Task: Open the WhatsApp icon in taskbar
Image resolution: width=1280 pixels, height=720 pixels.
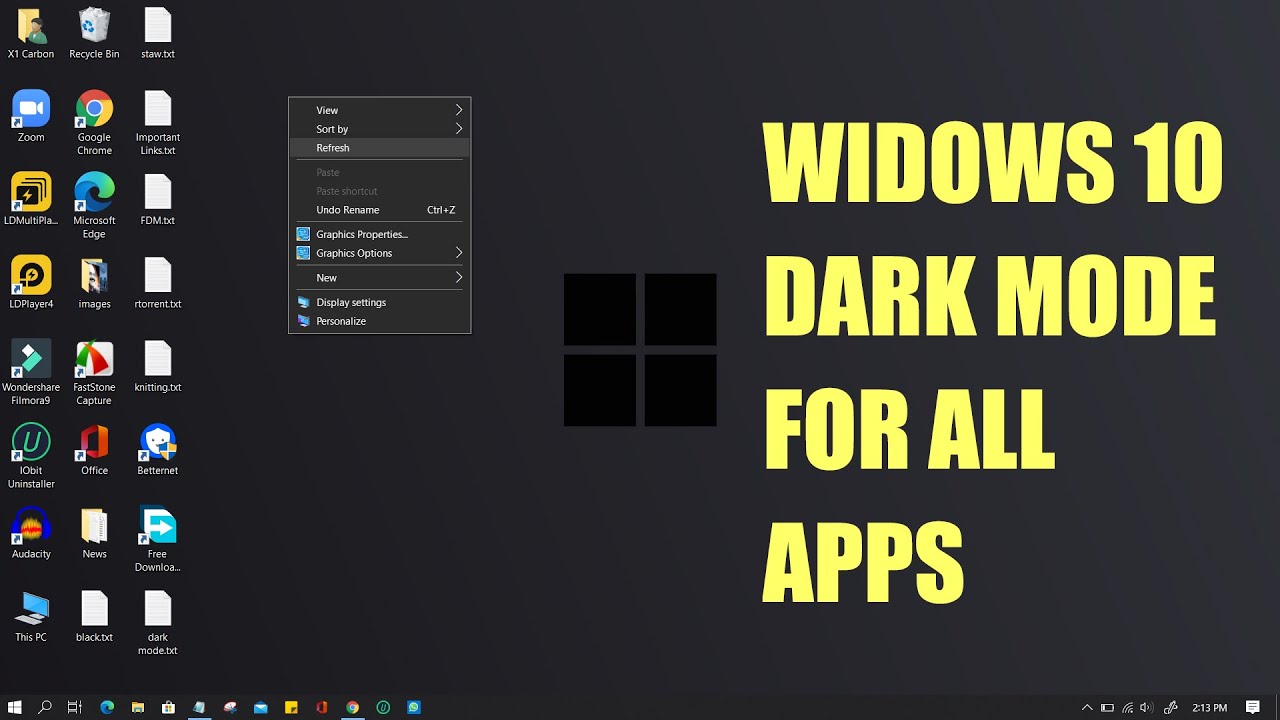Action: pyautogui.click(x=414, y=707)
